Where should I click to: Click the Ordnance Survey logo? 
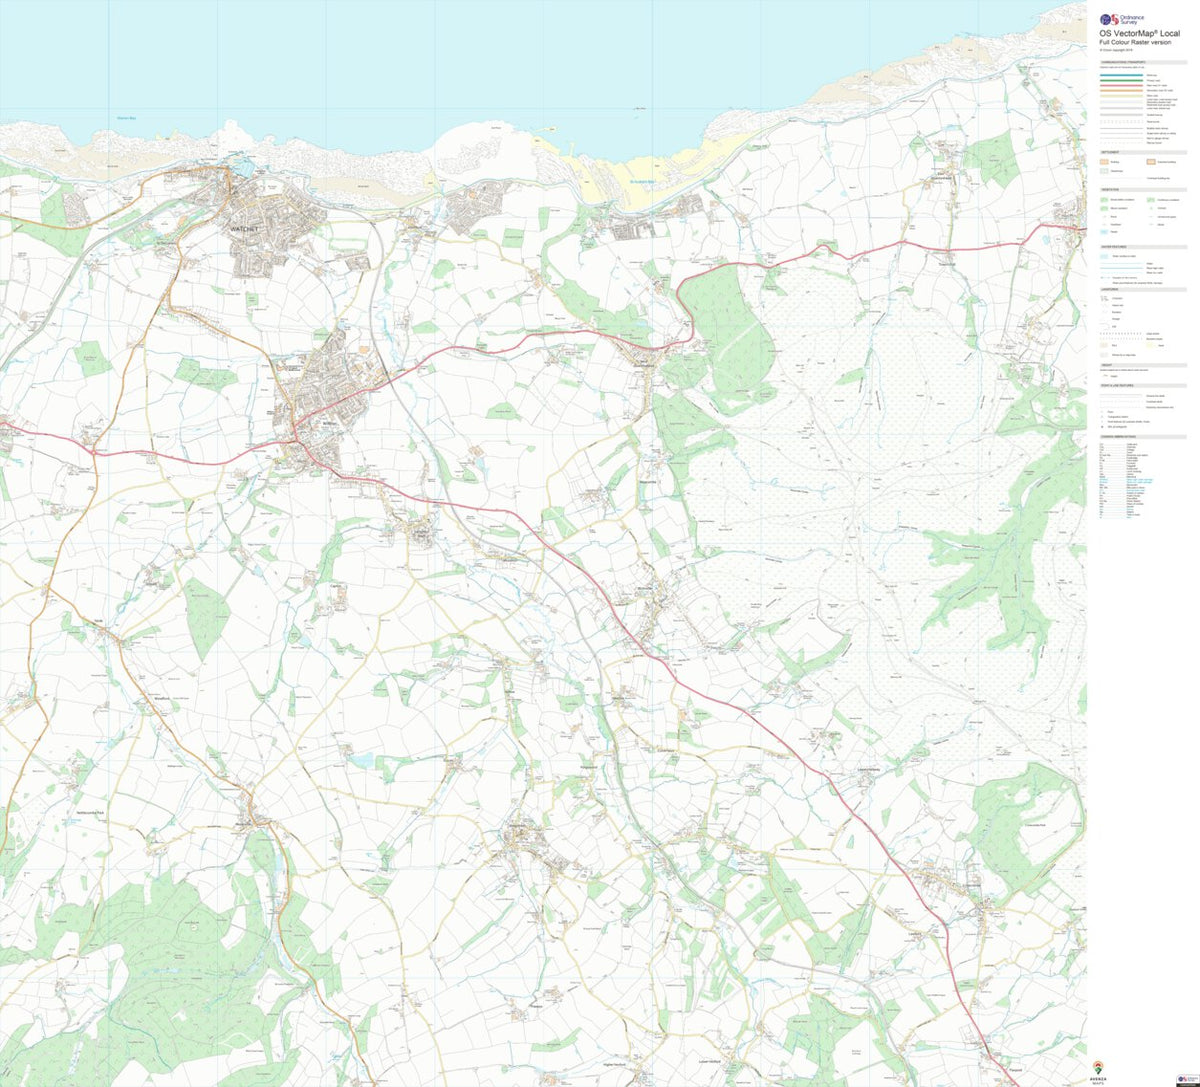[1122, 19]
